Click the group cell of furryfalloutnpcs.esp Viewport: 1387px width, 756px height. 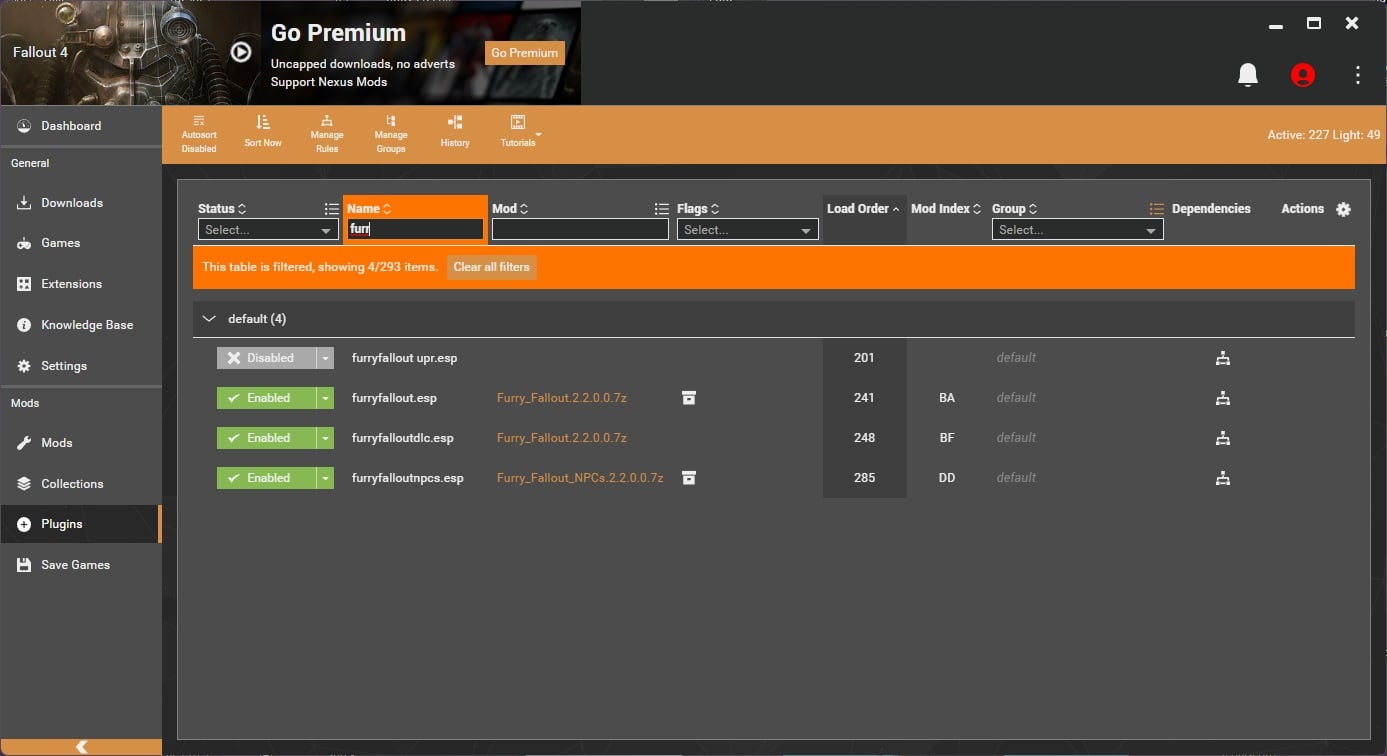pyautogui.click(x=1016, y=478)
